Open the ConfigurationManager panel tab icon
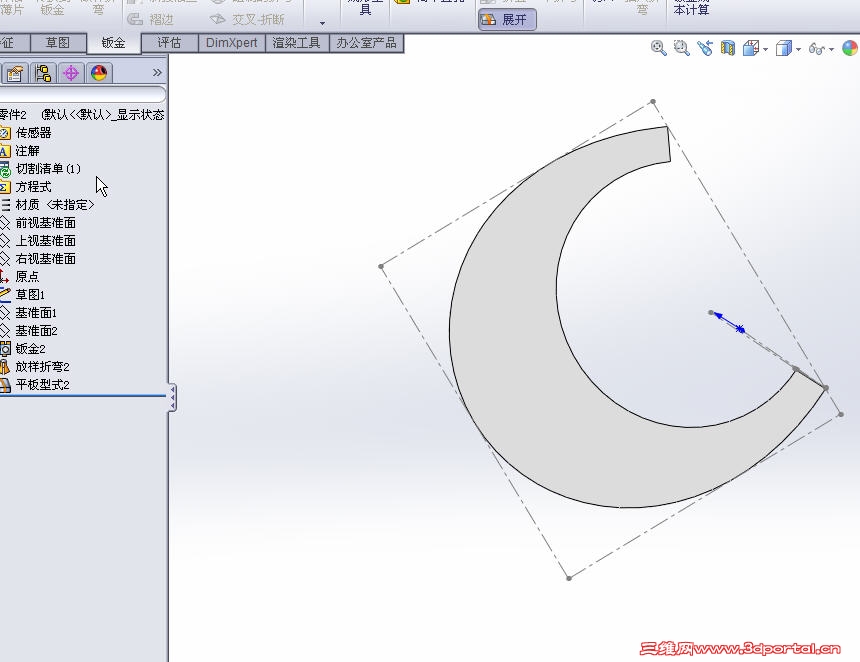Screen dimensions: 860x662 (42, 73)
